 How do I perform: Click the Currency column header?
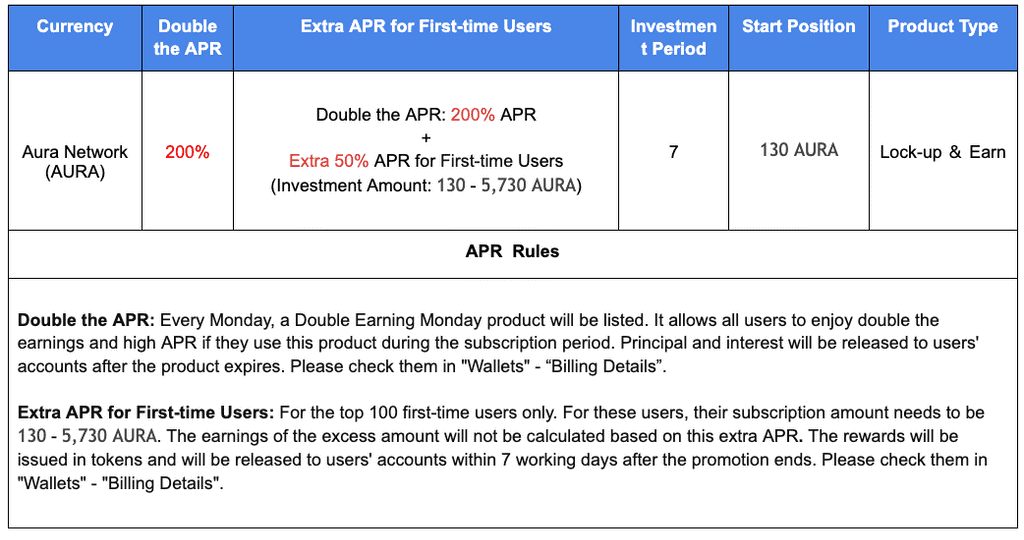pyautogui.click(x=75, y=27)
